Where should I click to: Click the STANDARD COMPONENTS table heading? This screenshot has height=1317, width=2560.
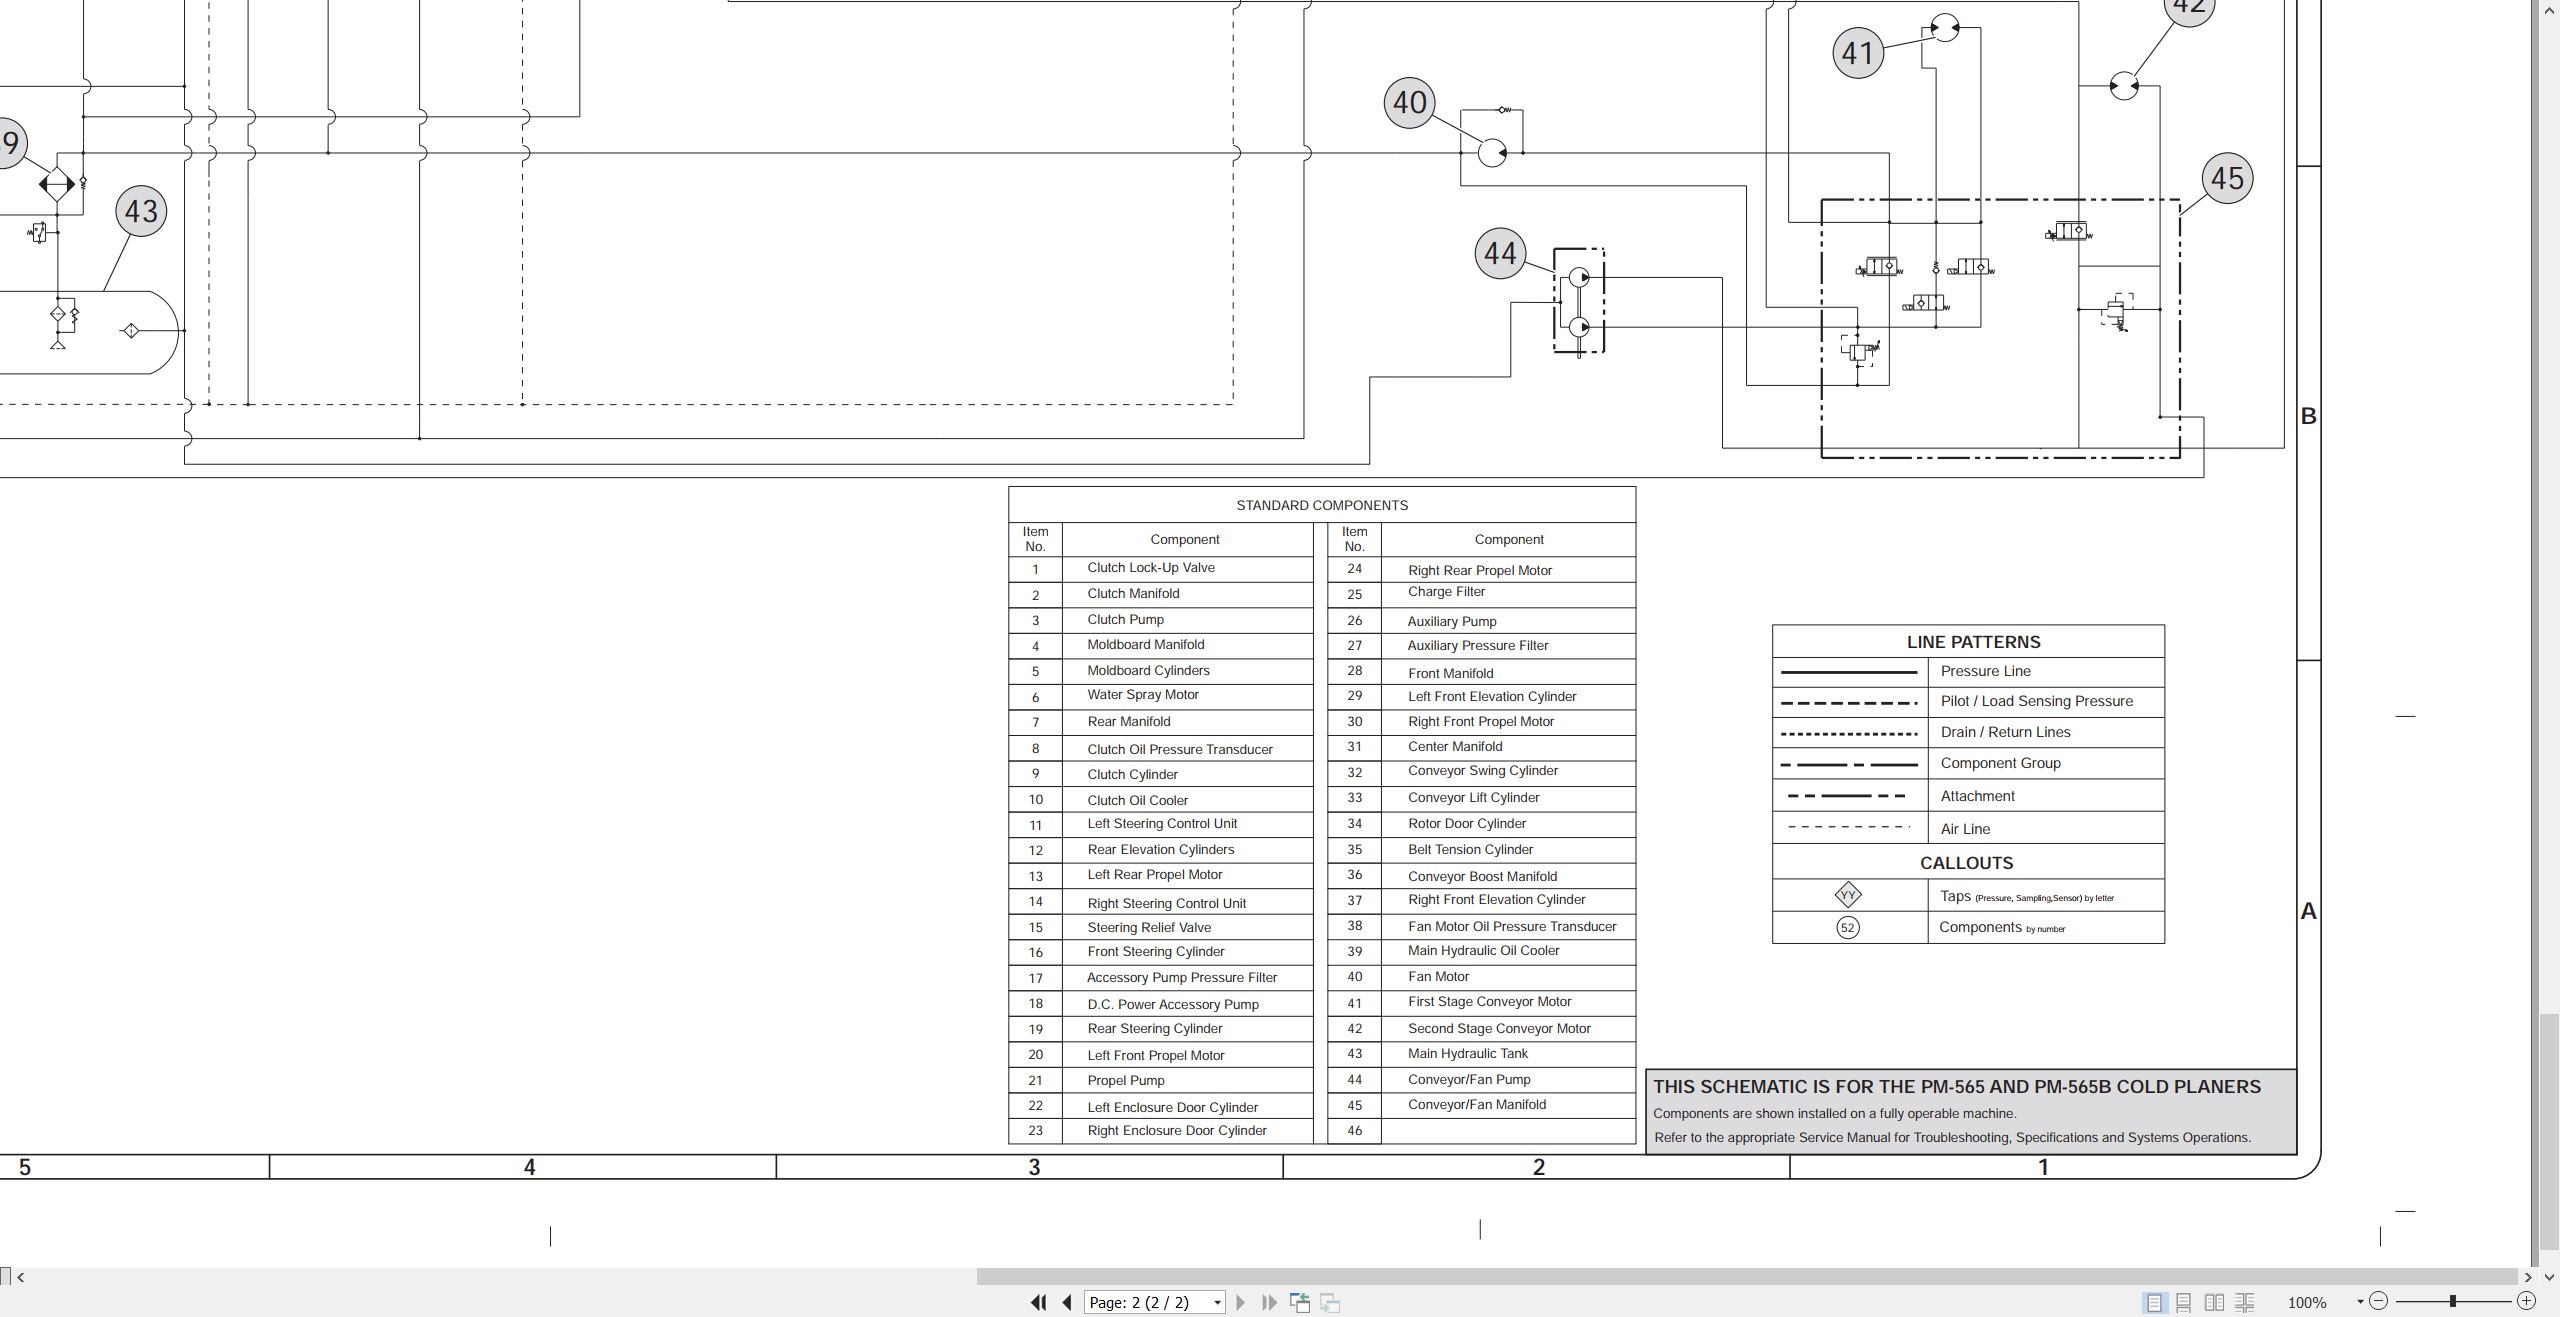click(1322, 505)
